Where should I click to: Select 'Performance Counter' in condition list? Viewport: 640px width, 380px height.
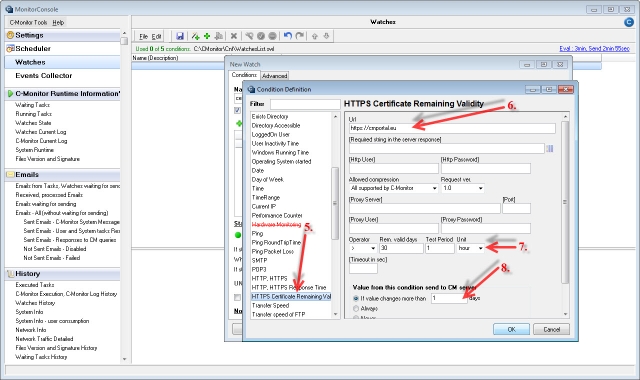[277, 216]
